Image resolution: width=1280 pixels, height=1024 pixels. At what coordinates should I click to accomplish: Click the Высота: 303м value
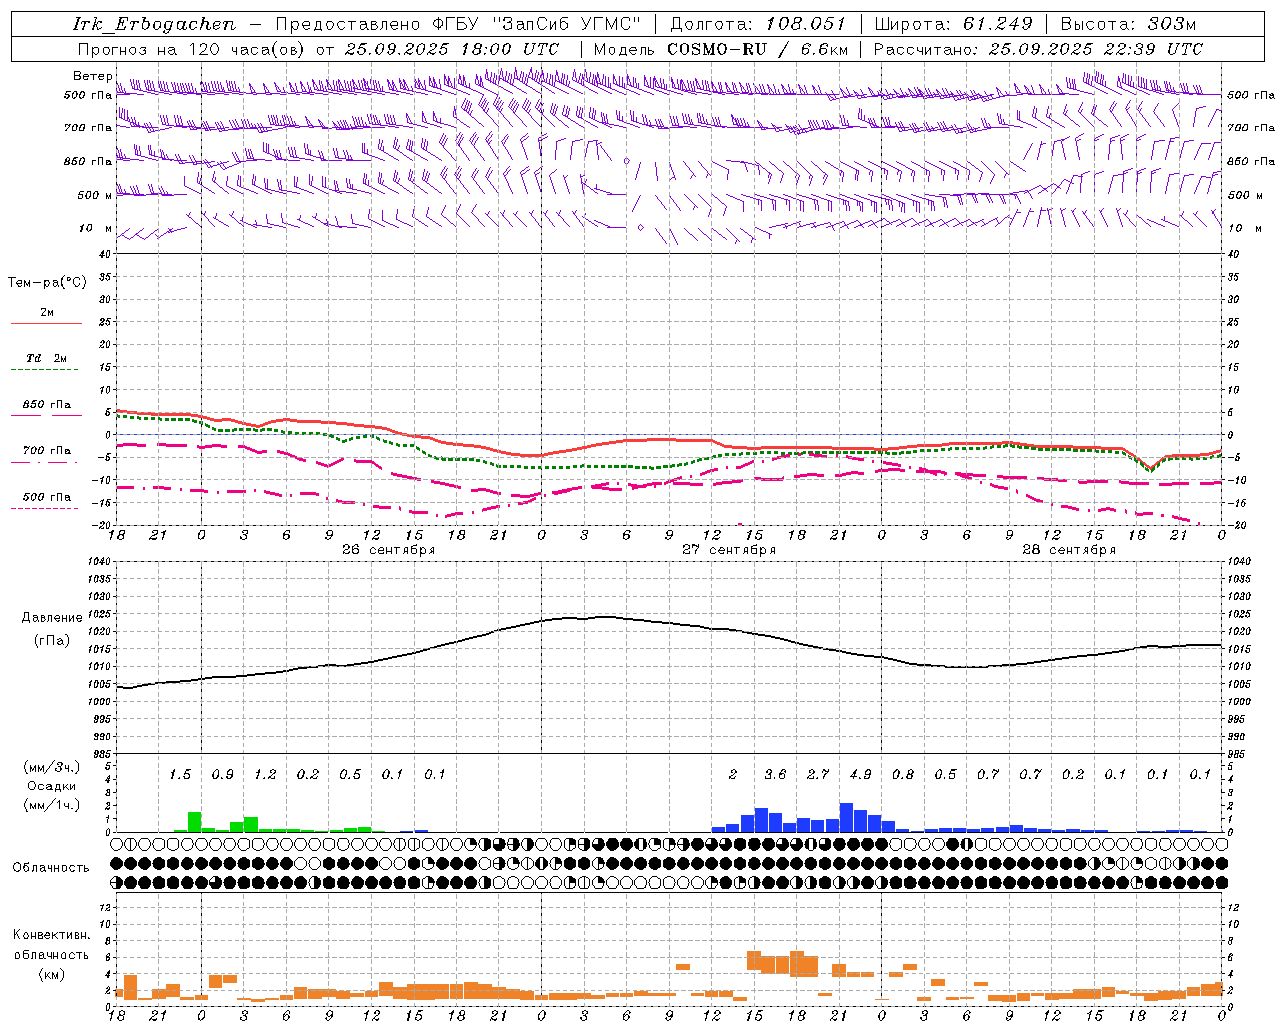tap(1128, 24)
